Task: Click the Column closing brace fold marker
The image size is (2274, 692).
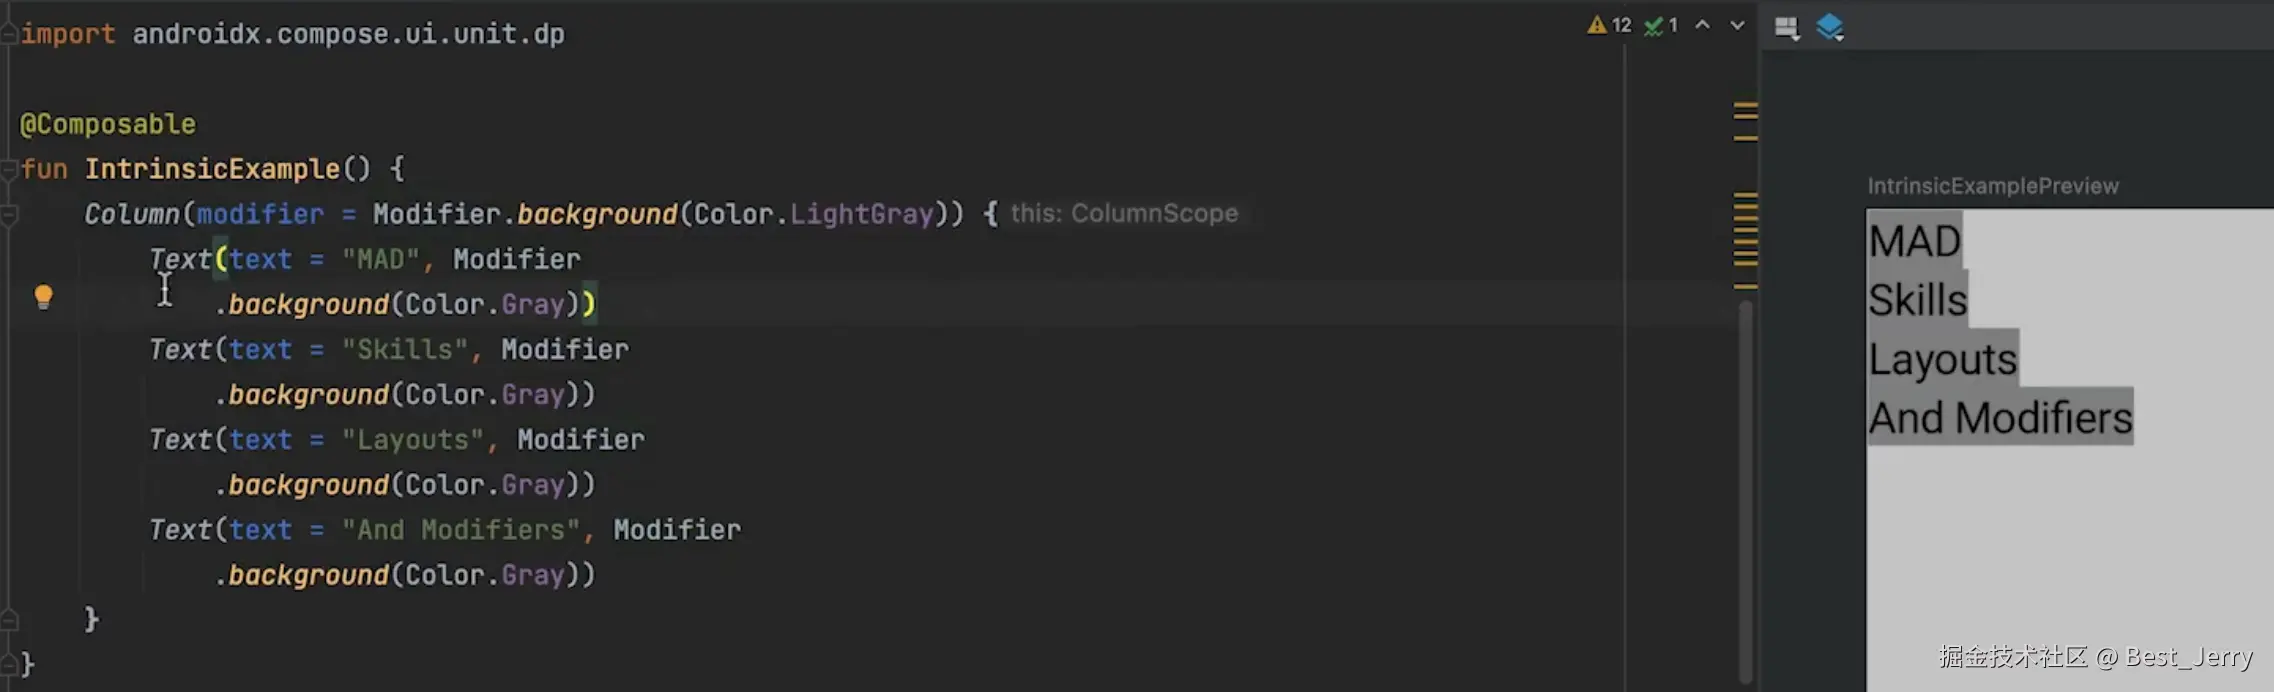Action: point(9,620)
